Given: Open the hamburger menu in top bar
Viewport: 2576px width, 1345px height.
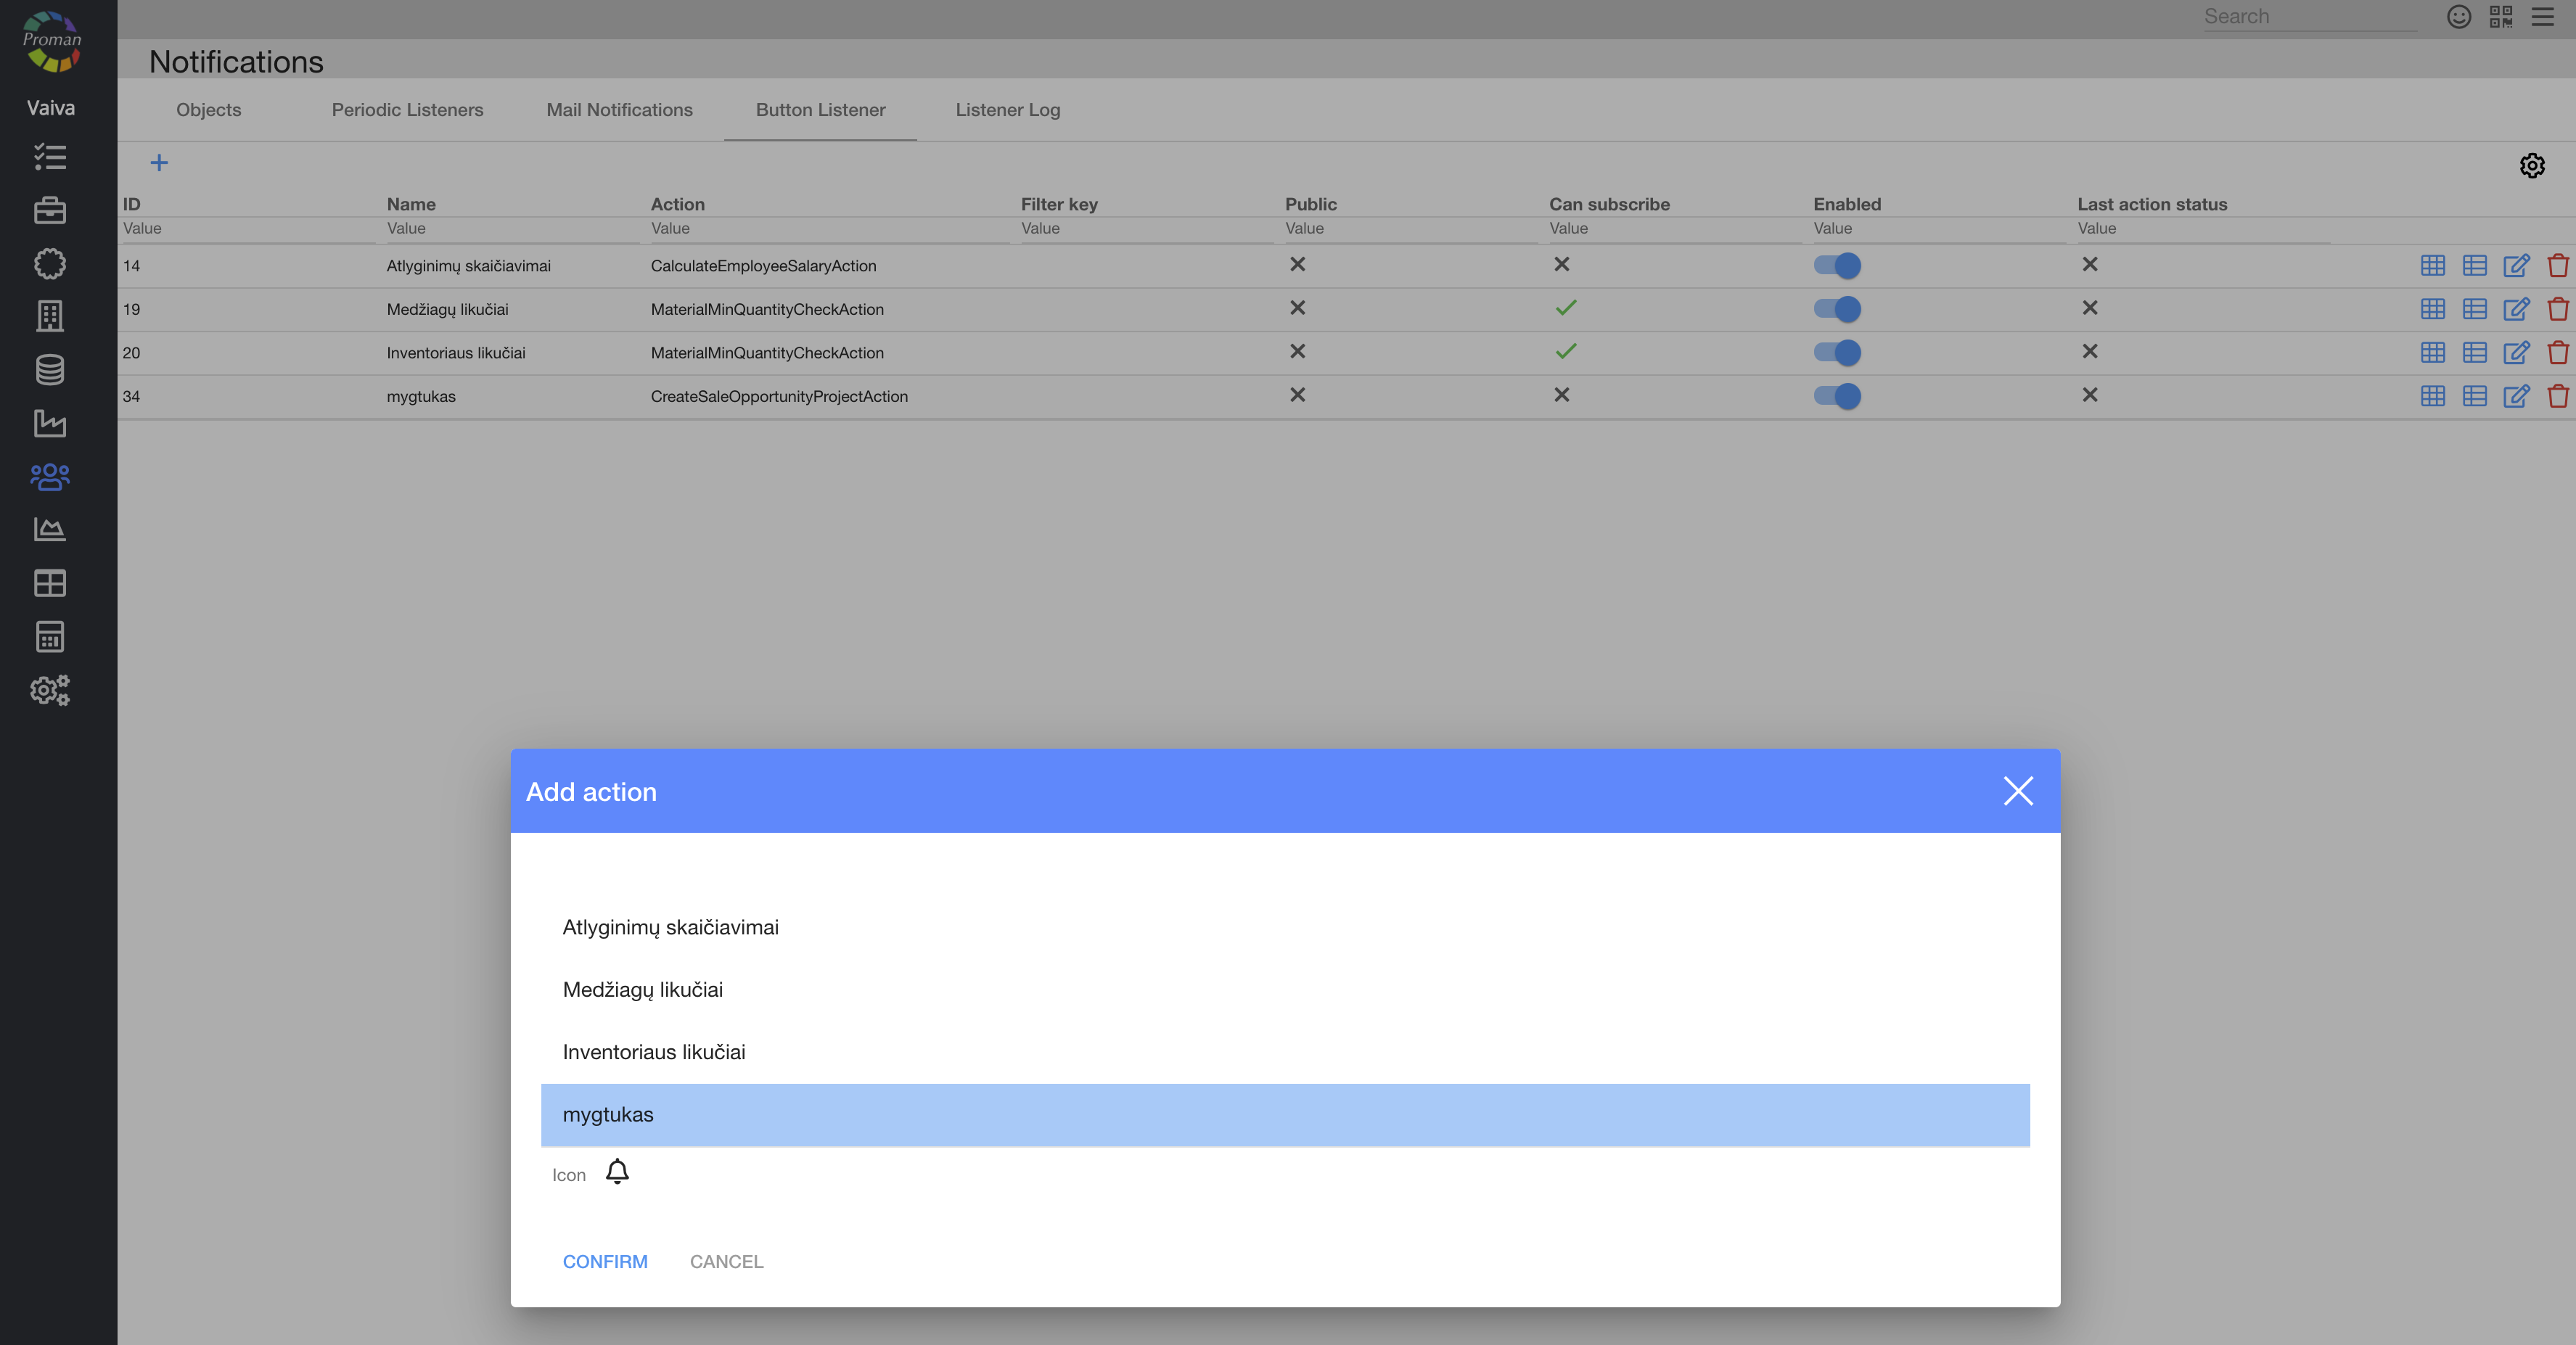Looking at the screenshot, I should pyautogui.click(x=2542, y=17).
